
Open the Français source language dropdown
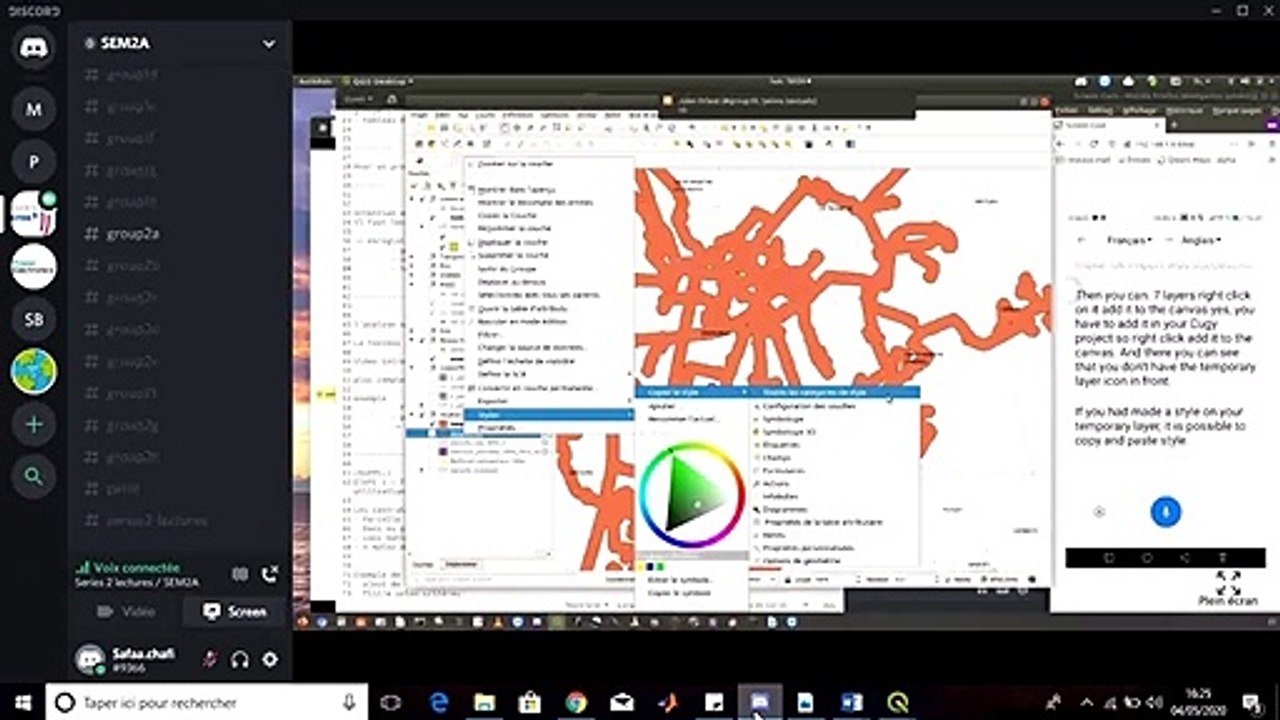click(1128, 240)
